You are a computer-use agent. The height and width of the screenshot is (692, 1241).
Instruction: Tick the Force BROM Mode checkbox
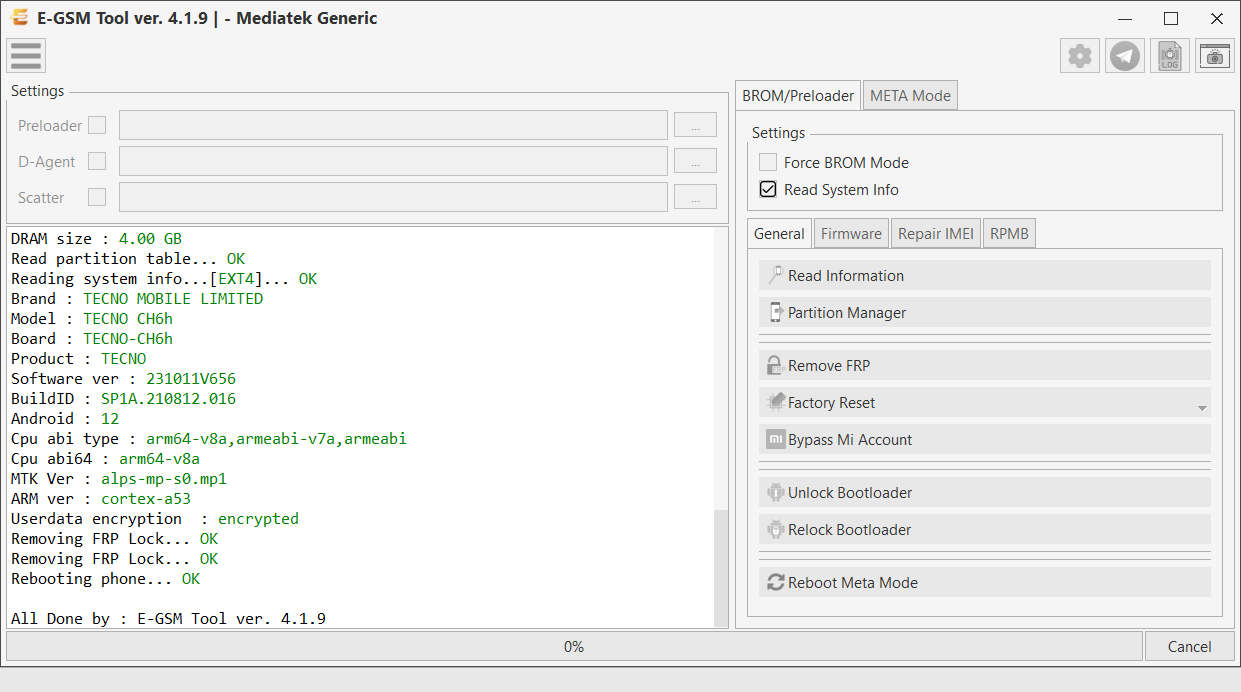click(768, 162)
